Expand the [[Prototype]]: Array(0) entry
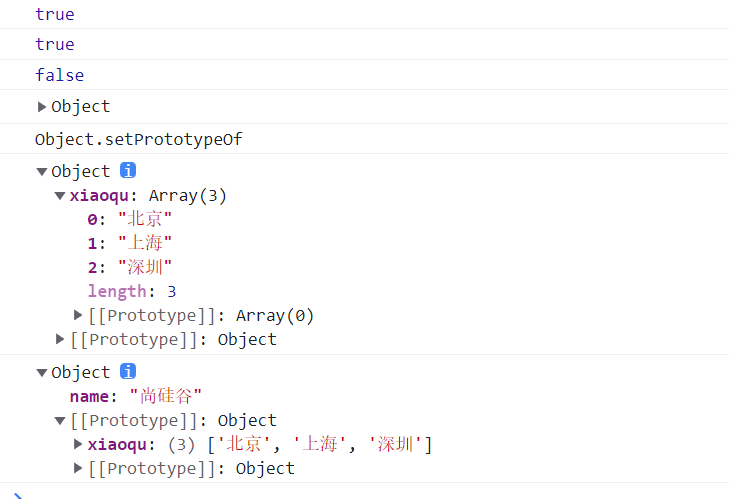 [78, 316]
